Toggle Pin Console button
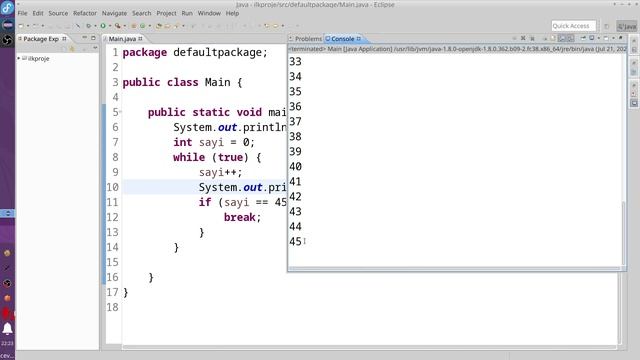The height and width of the screenshot is (360, 640). pos(583,38)
